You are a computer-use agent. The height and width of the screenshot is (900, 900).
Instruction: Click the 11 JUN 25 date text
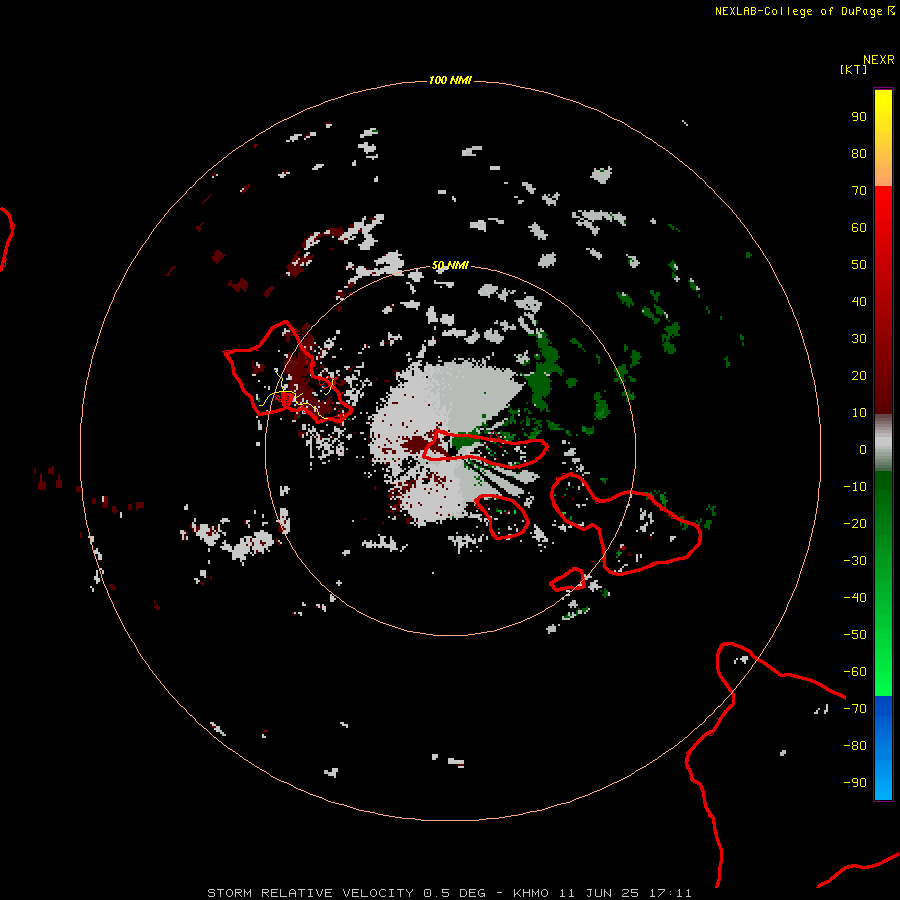pyautogui.click(x=599, y=893)
